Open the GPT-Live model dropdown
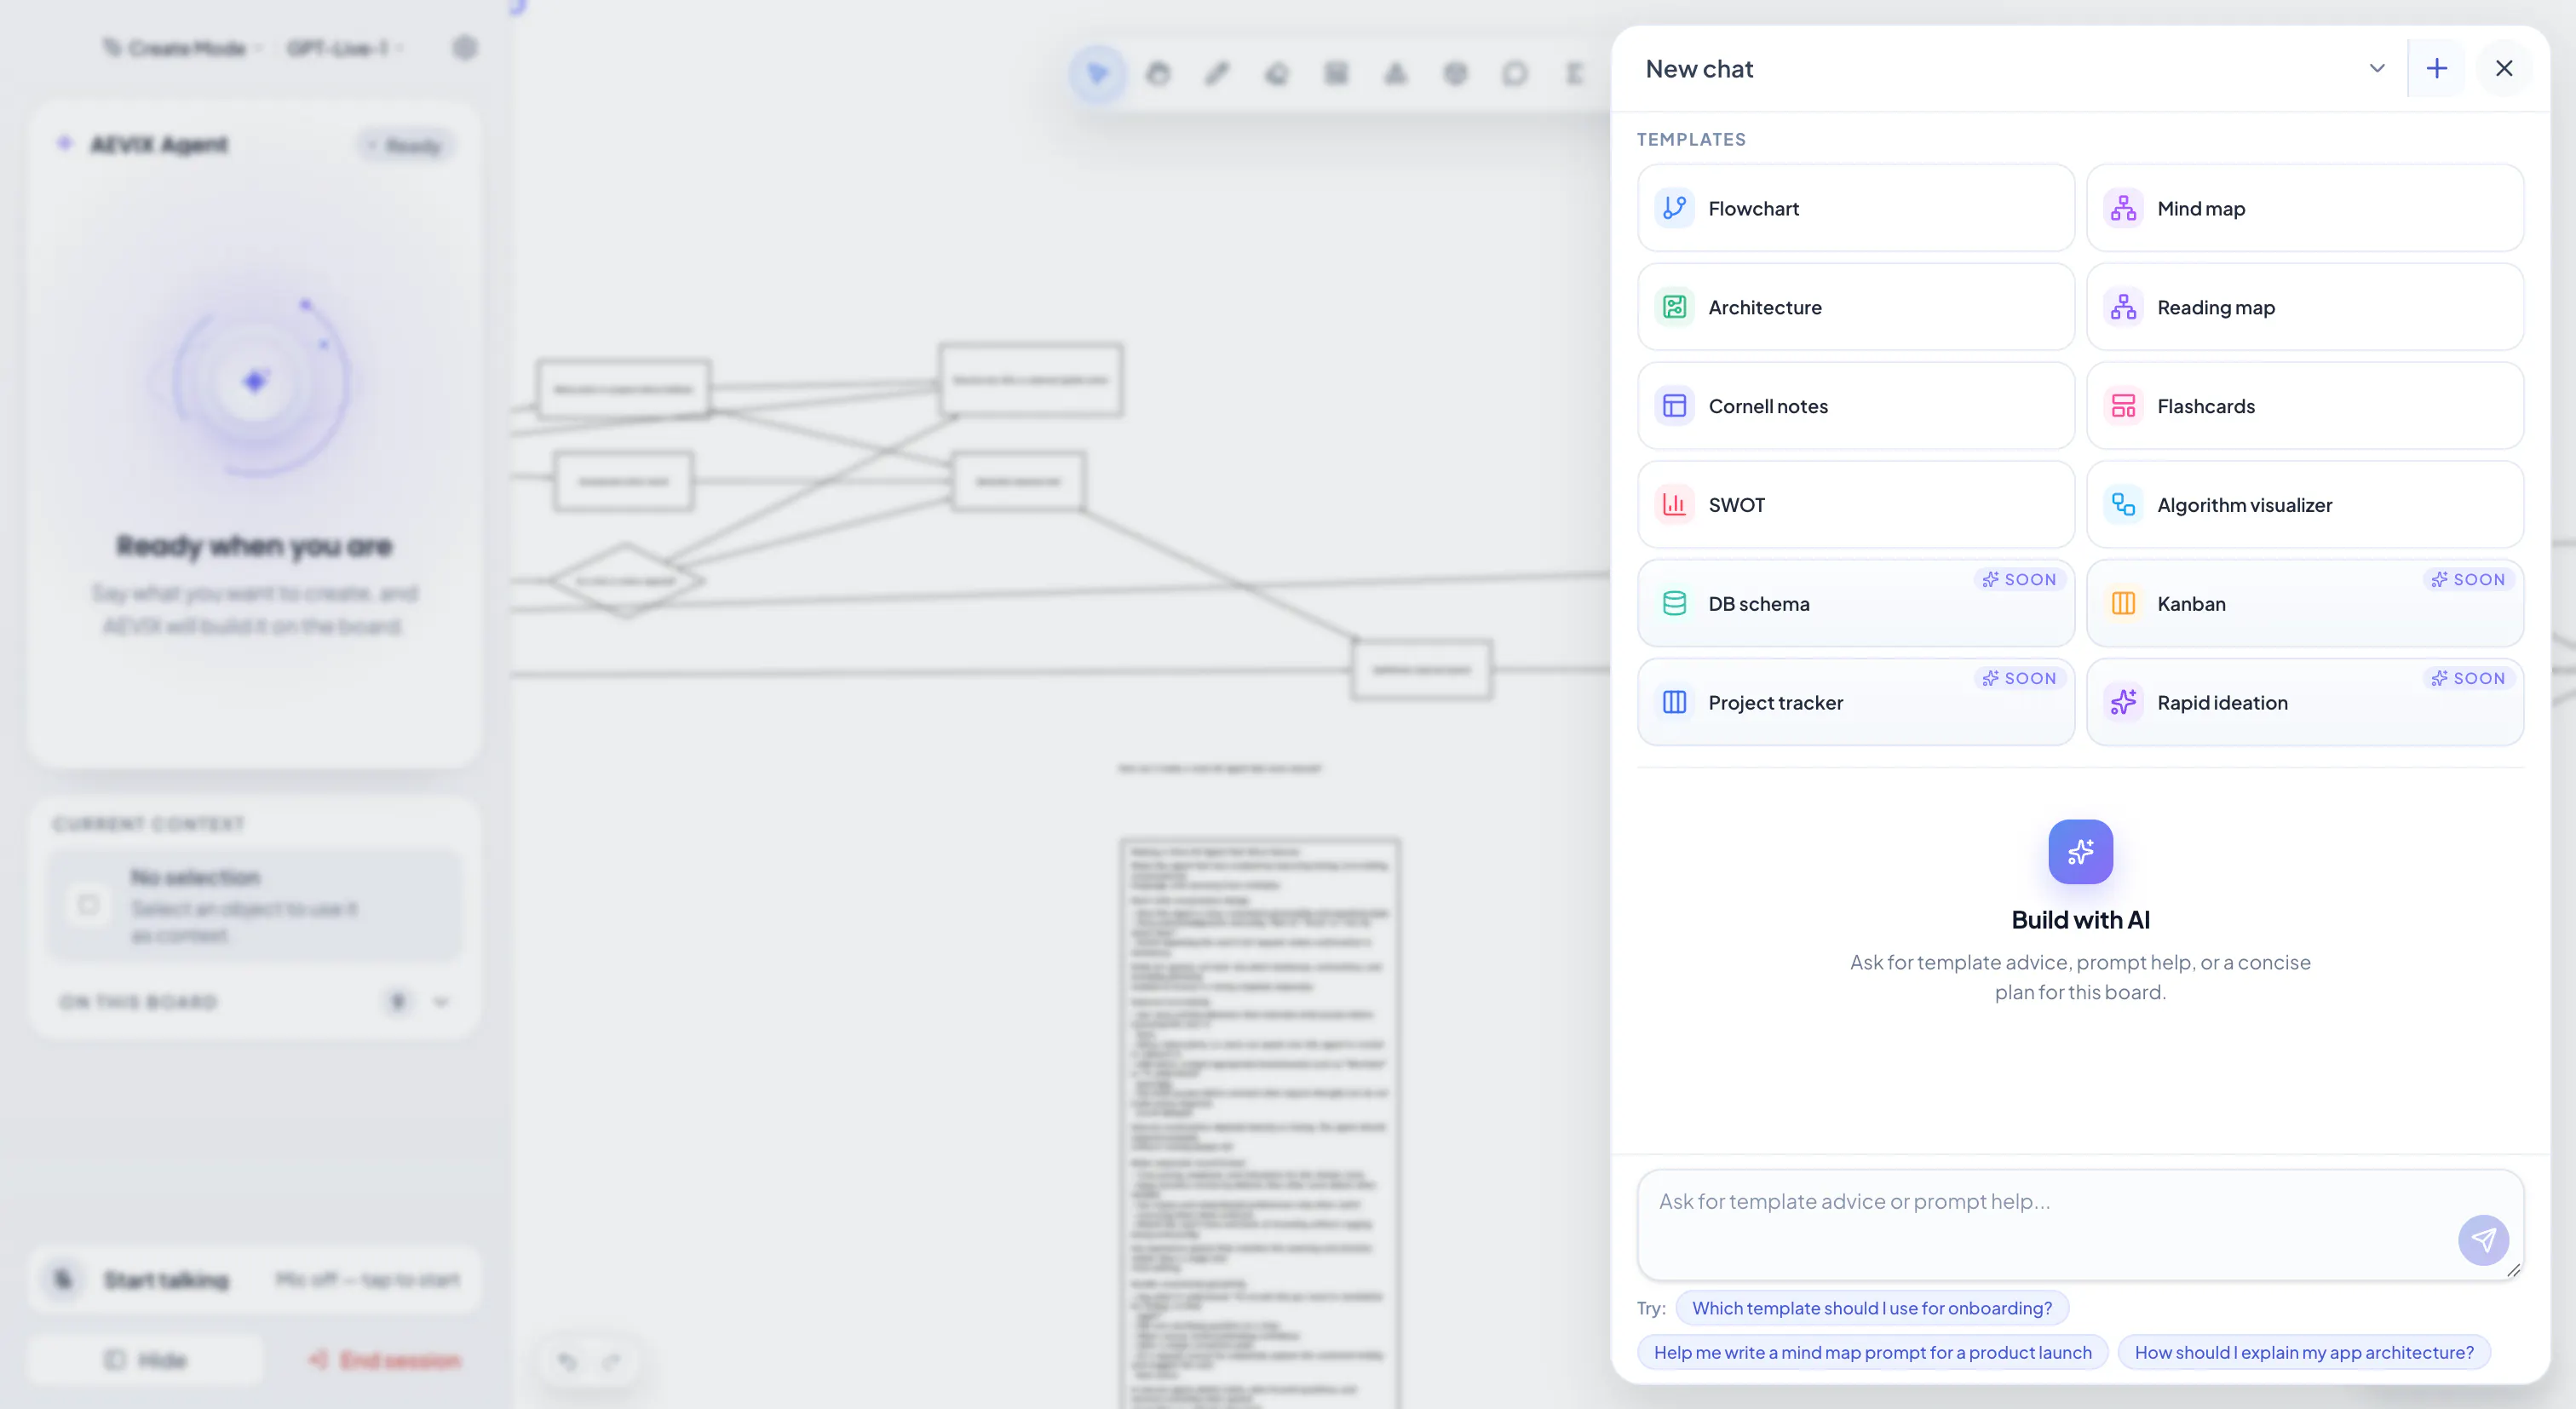 pyautogui.click(x=345, y=48)
